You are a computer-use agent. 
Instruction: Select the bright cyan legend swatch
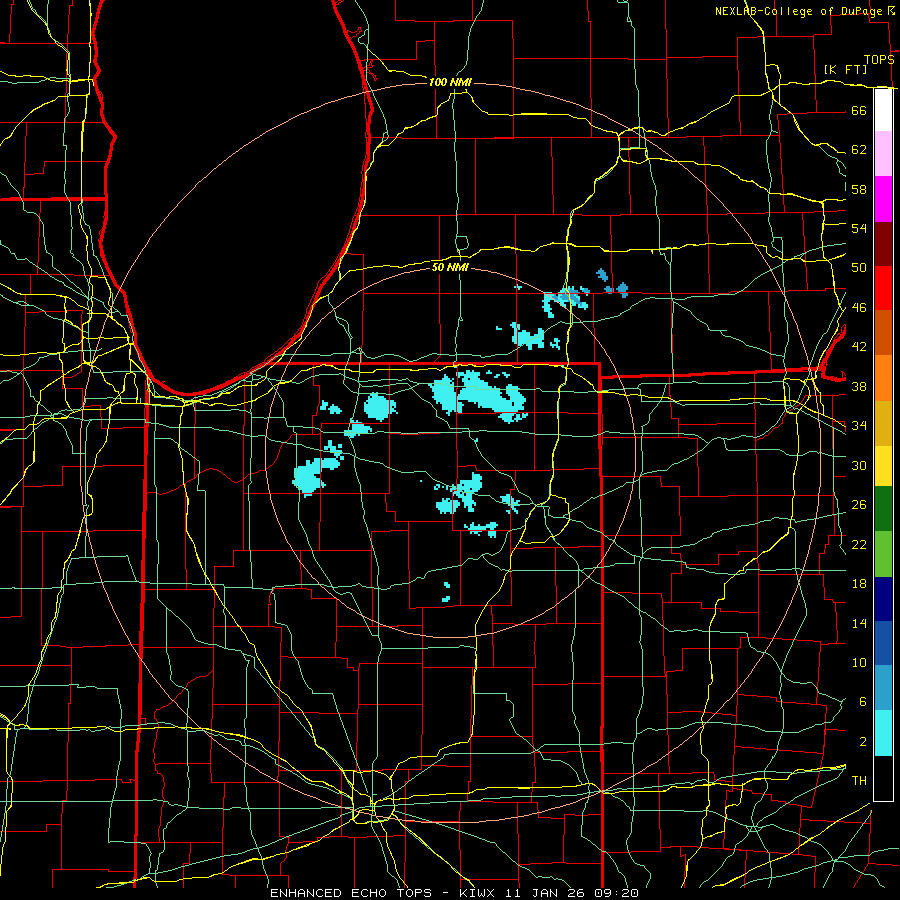[x=883, y=733]
